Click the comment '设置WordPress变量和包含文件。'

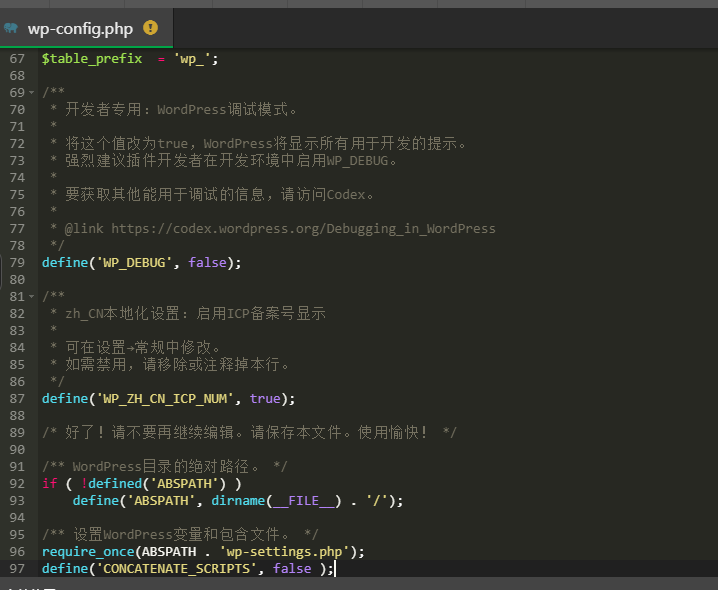pos(181,535)
